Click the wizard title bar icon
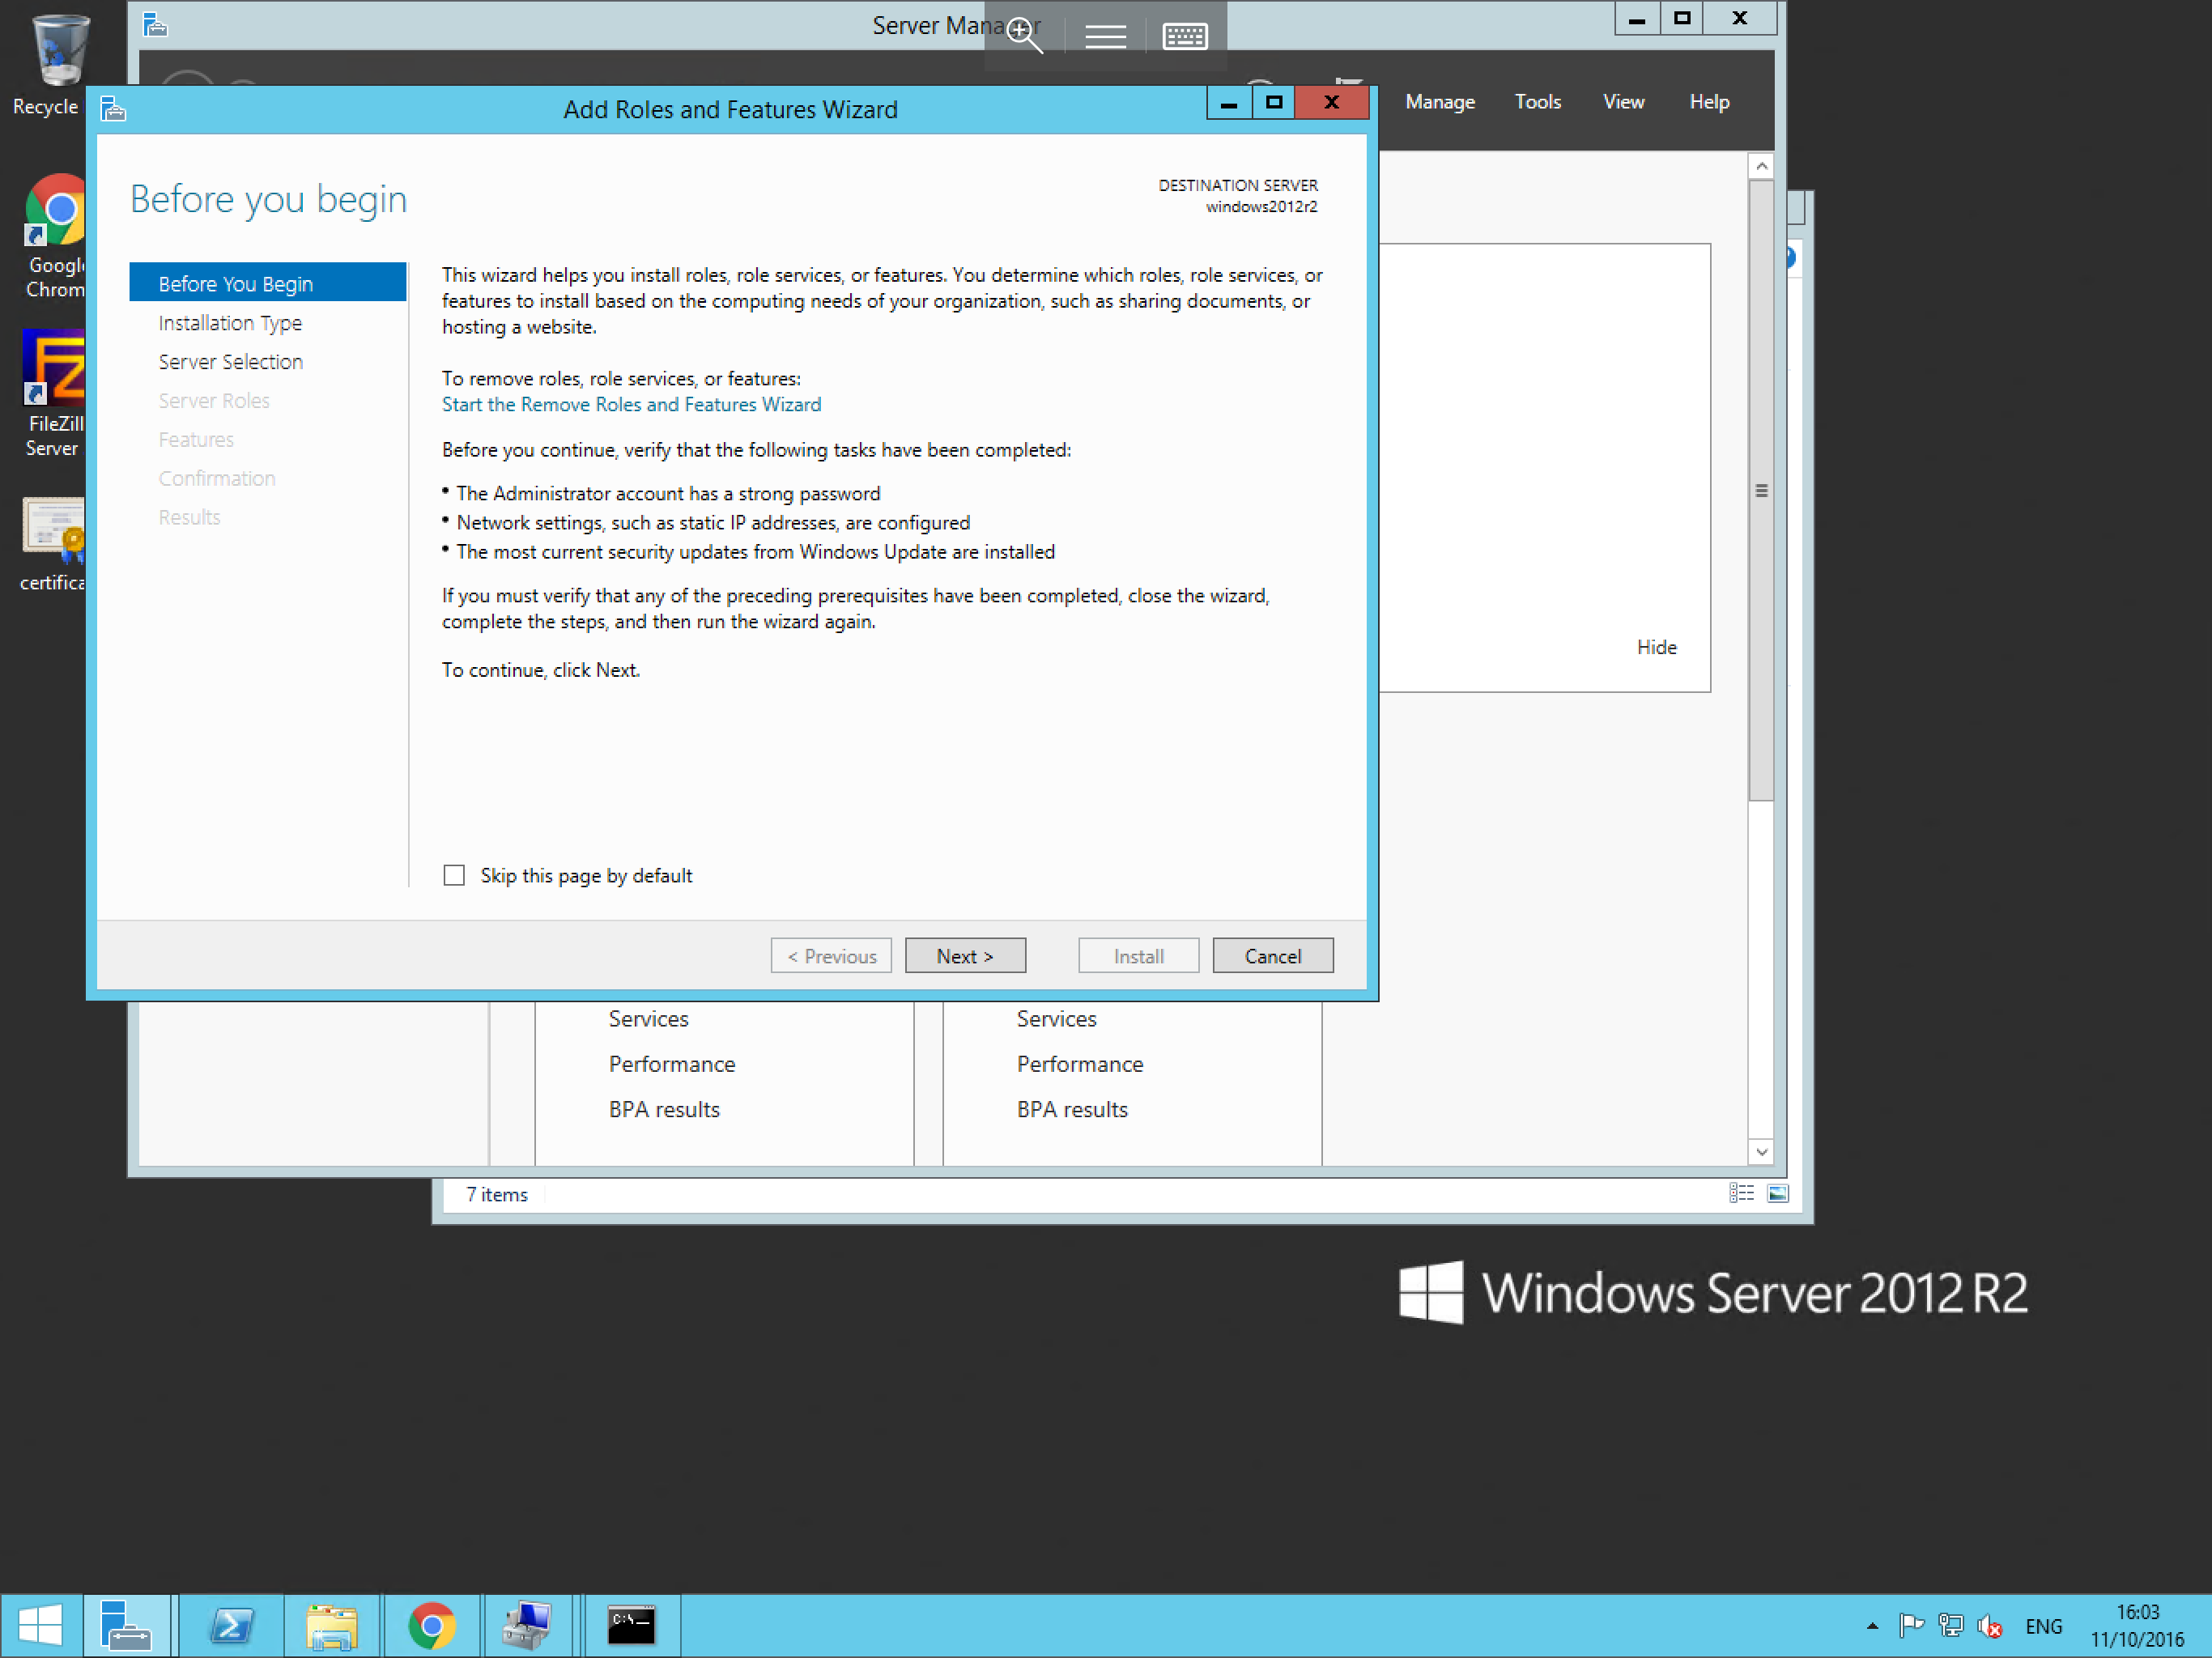2212x1658 pixels. tap(113, 108)
